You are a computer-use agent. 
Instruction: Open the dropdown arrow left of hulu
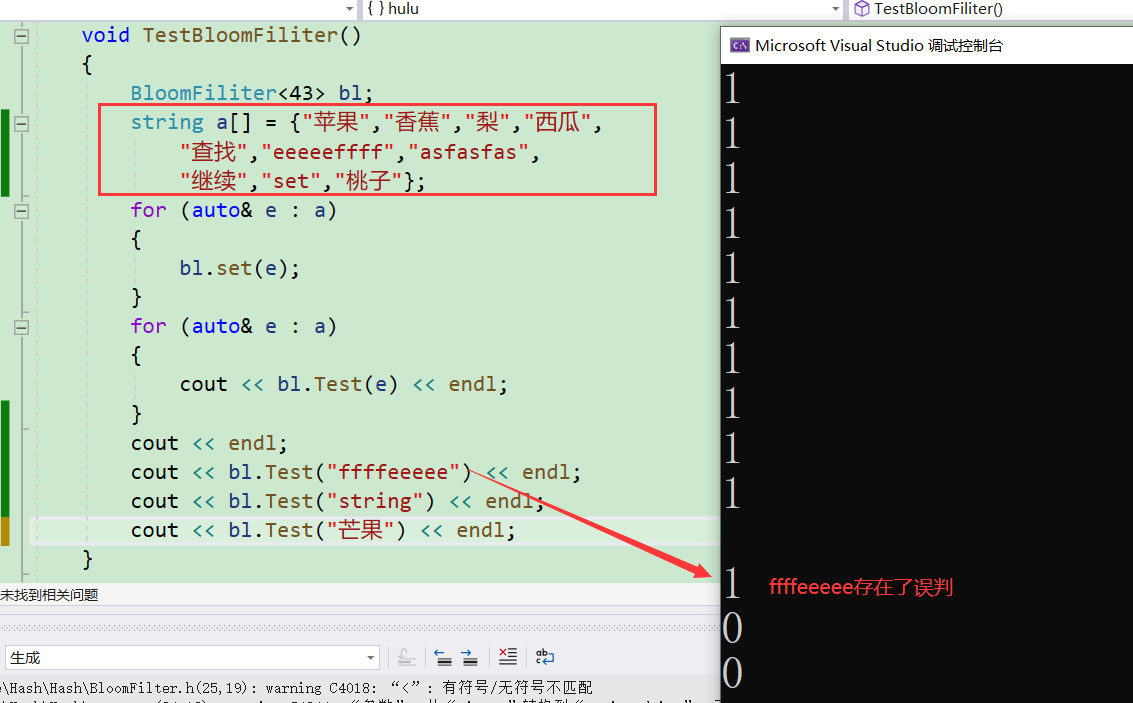(350, 9)
